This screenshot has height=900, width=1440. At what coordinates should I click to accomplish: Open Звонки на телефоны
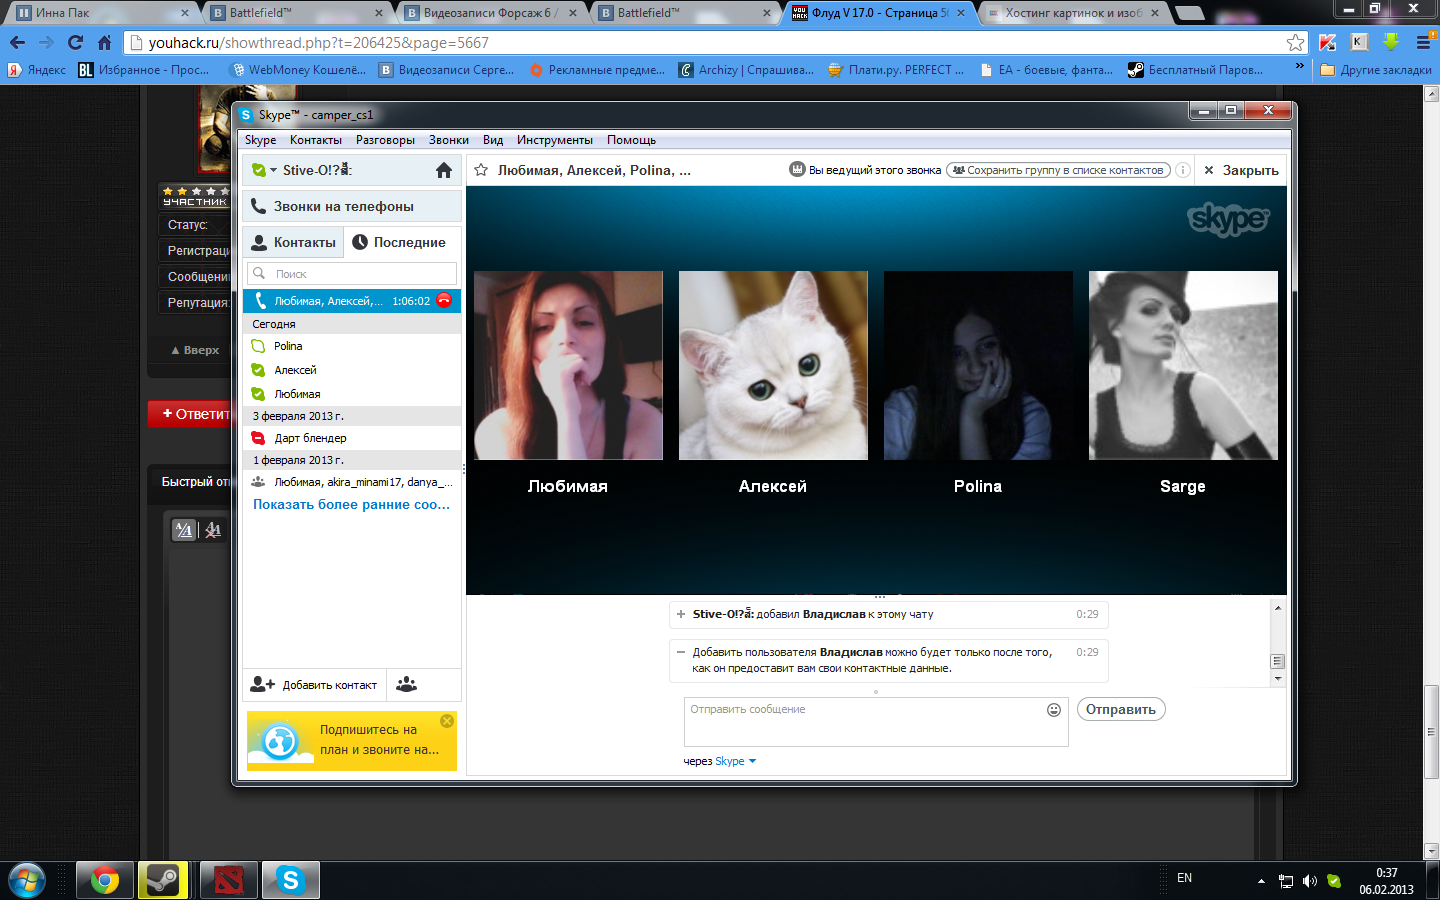click(352, 206)
